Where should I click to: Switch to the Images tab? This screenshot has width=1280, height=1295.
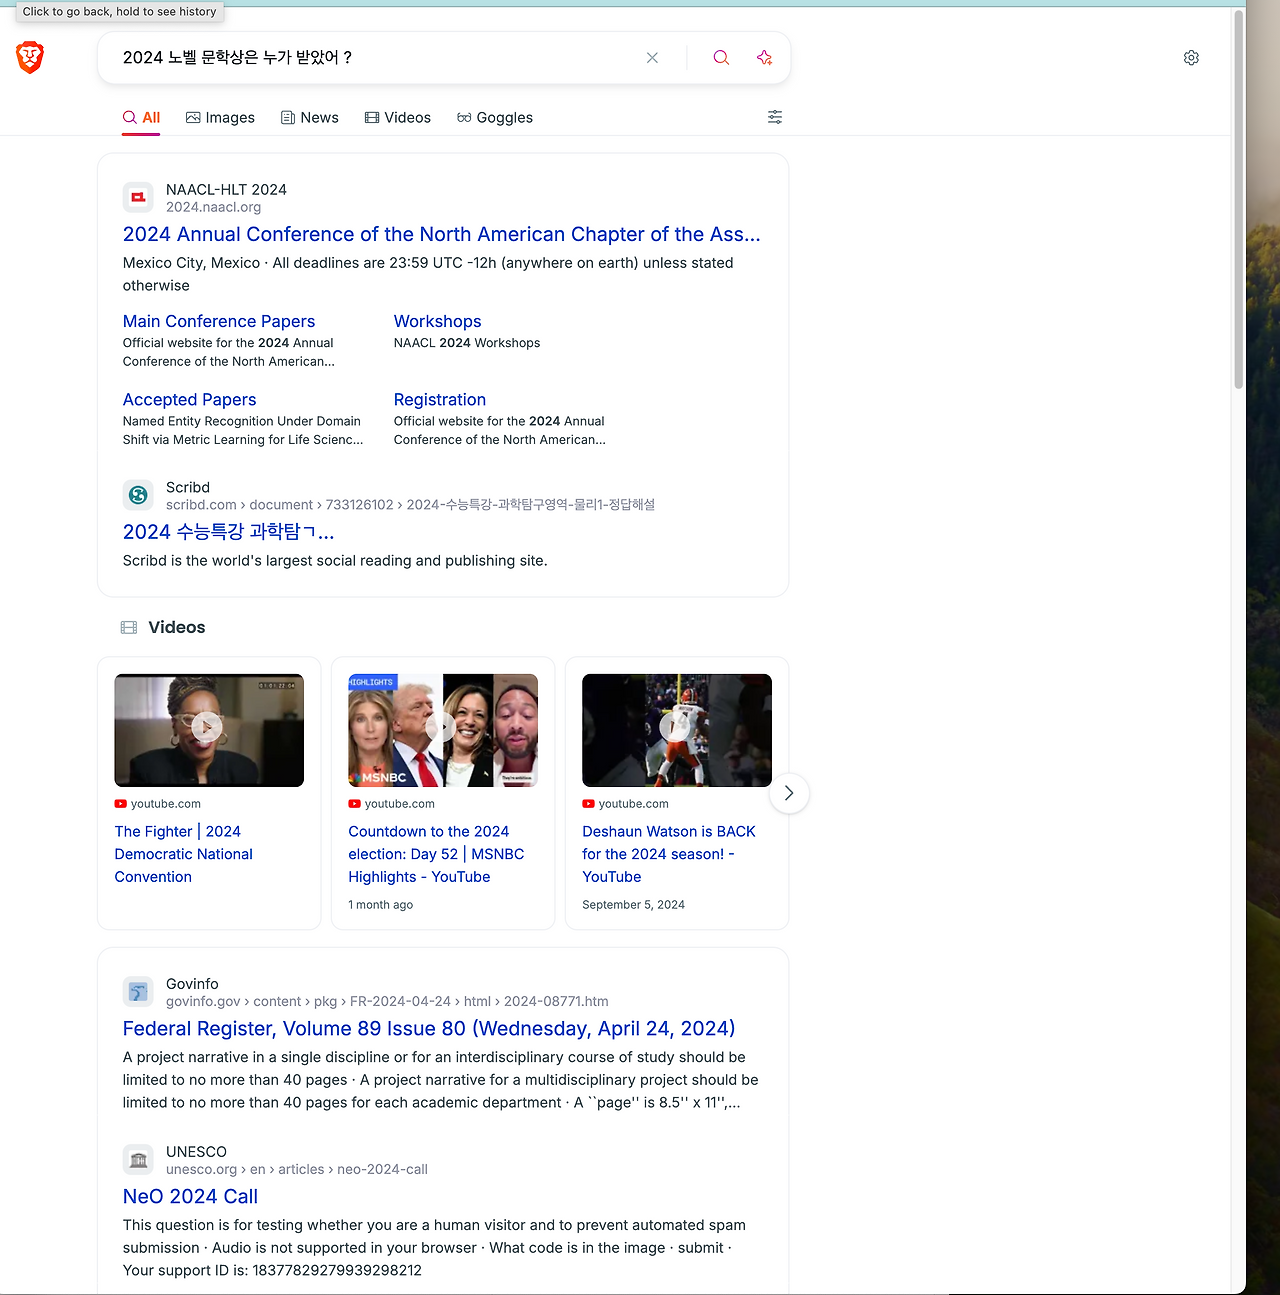click(220, 118)
